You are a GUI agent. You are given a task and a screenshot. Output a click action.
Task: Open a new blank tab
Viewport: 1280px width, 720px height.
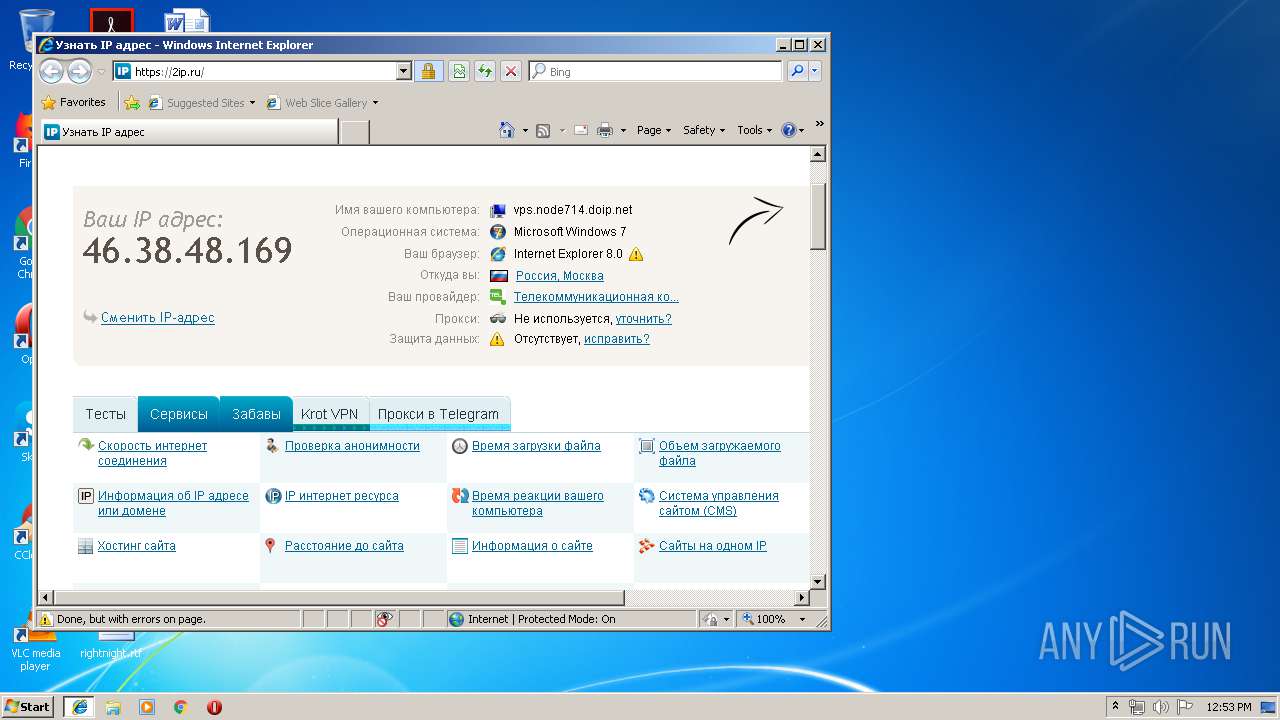coord(354,132)
